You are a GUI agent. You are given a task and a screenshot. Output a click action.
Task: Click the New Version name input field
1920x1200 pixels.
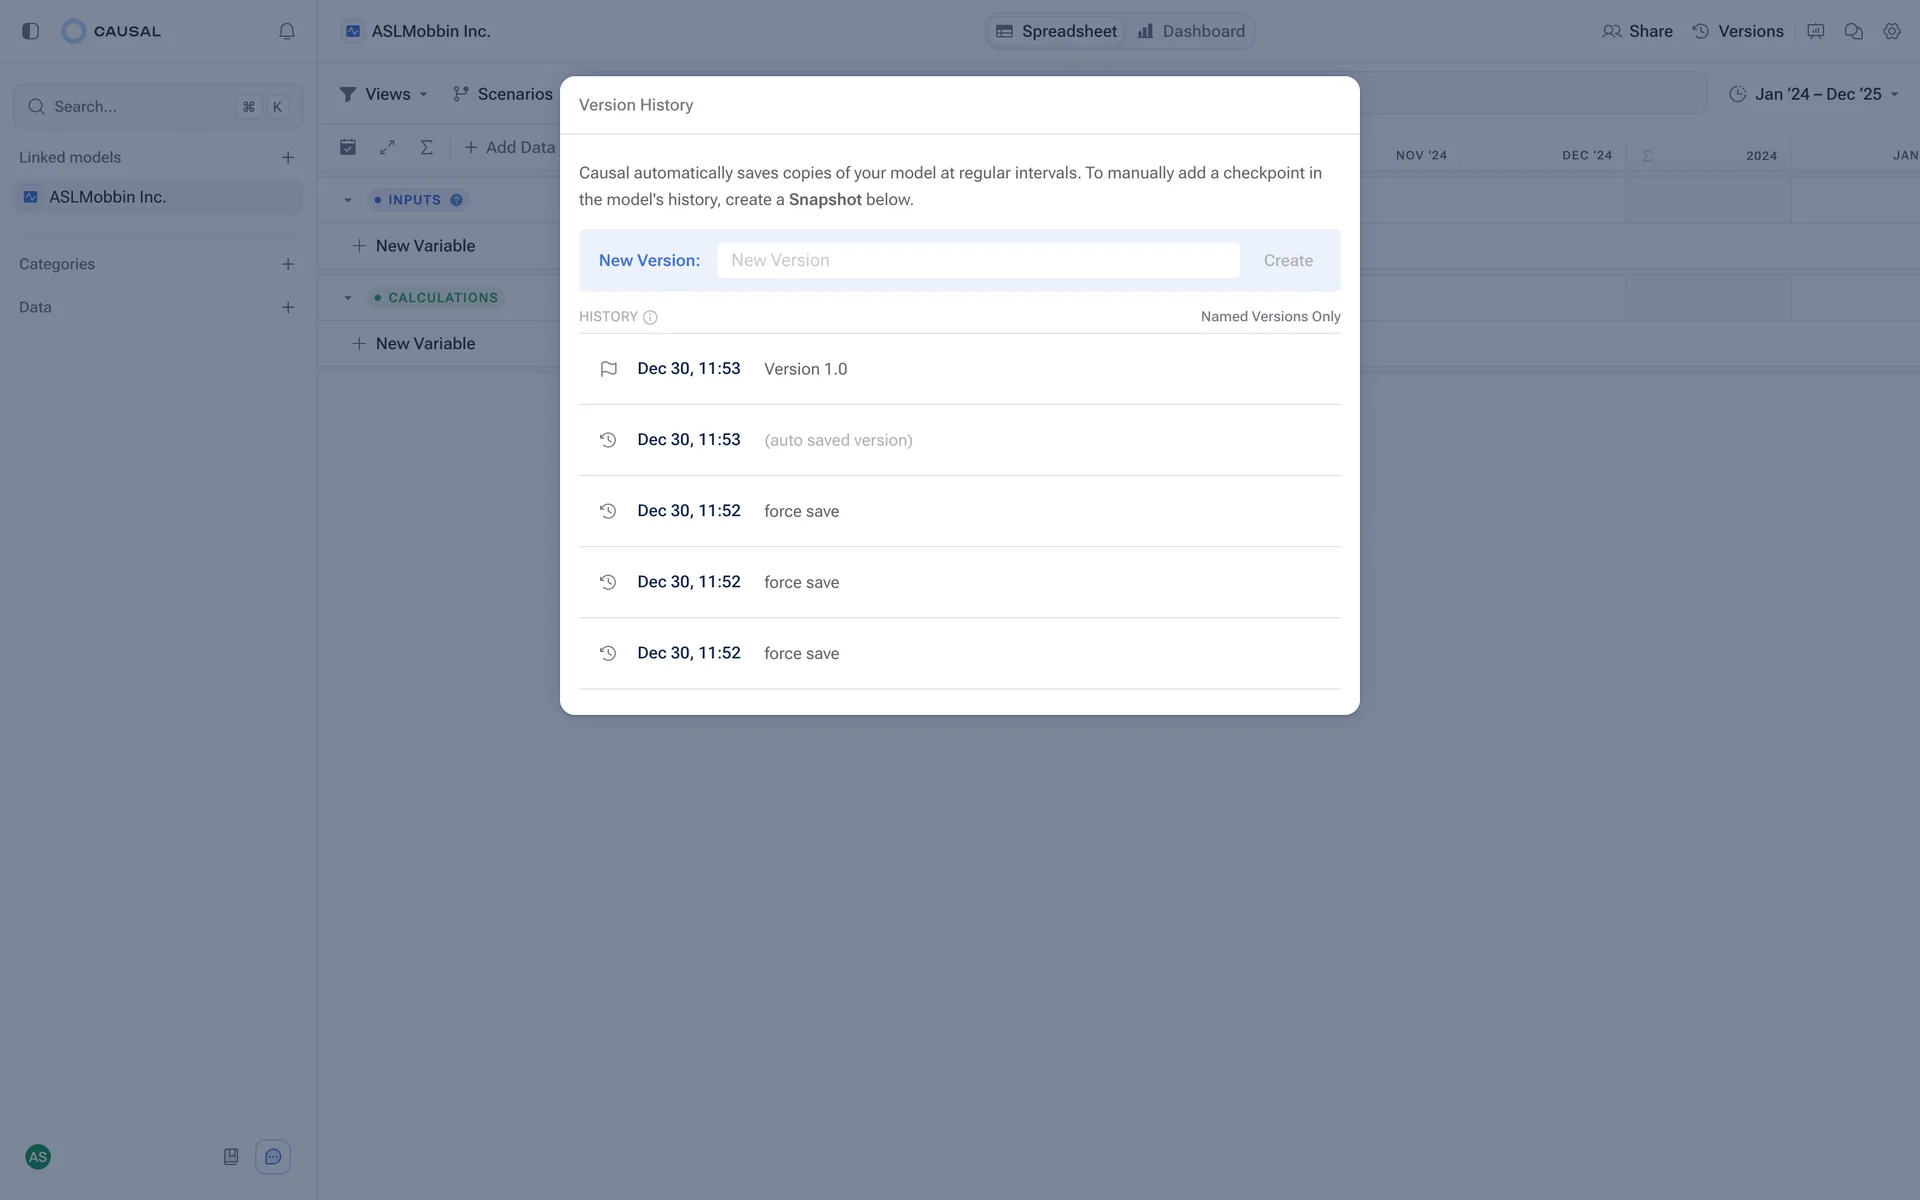pos(977,260)
